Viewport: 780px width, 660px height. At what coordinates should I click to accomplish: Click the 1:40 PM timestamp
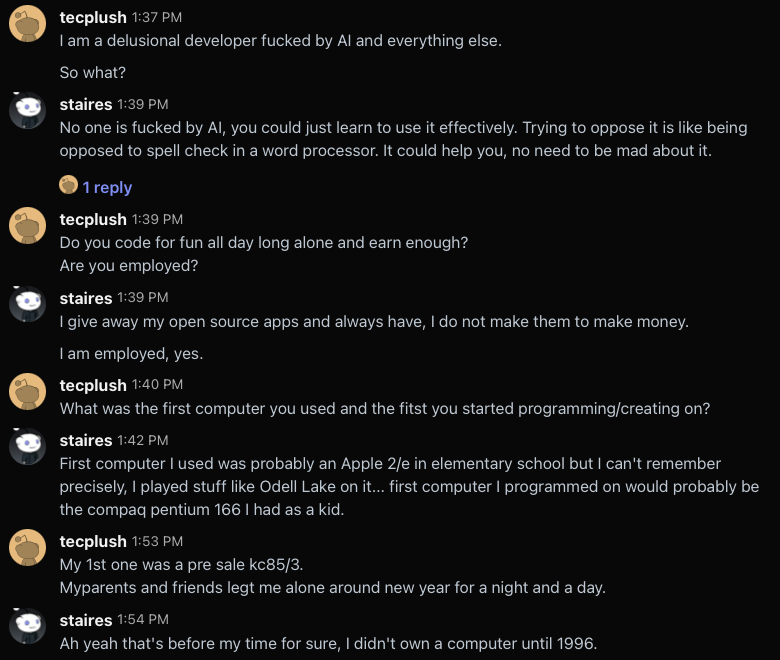(x=157, y=385)
